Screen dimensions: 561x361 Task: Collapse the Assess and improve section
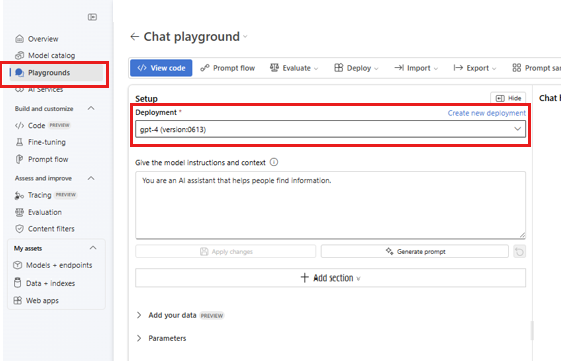[x=91, y=178]
